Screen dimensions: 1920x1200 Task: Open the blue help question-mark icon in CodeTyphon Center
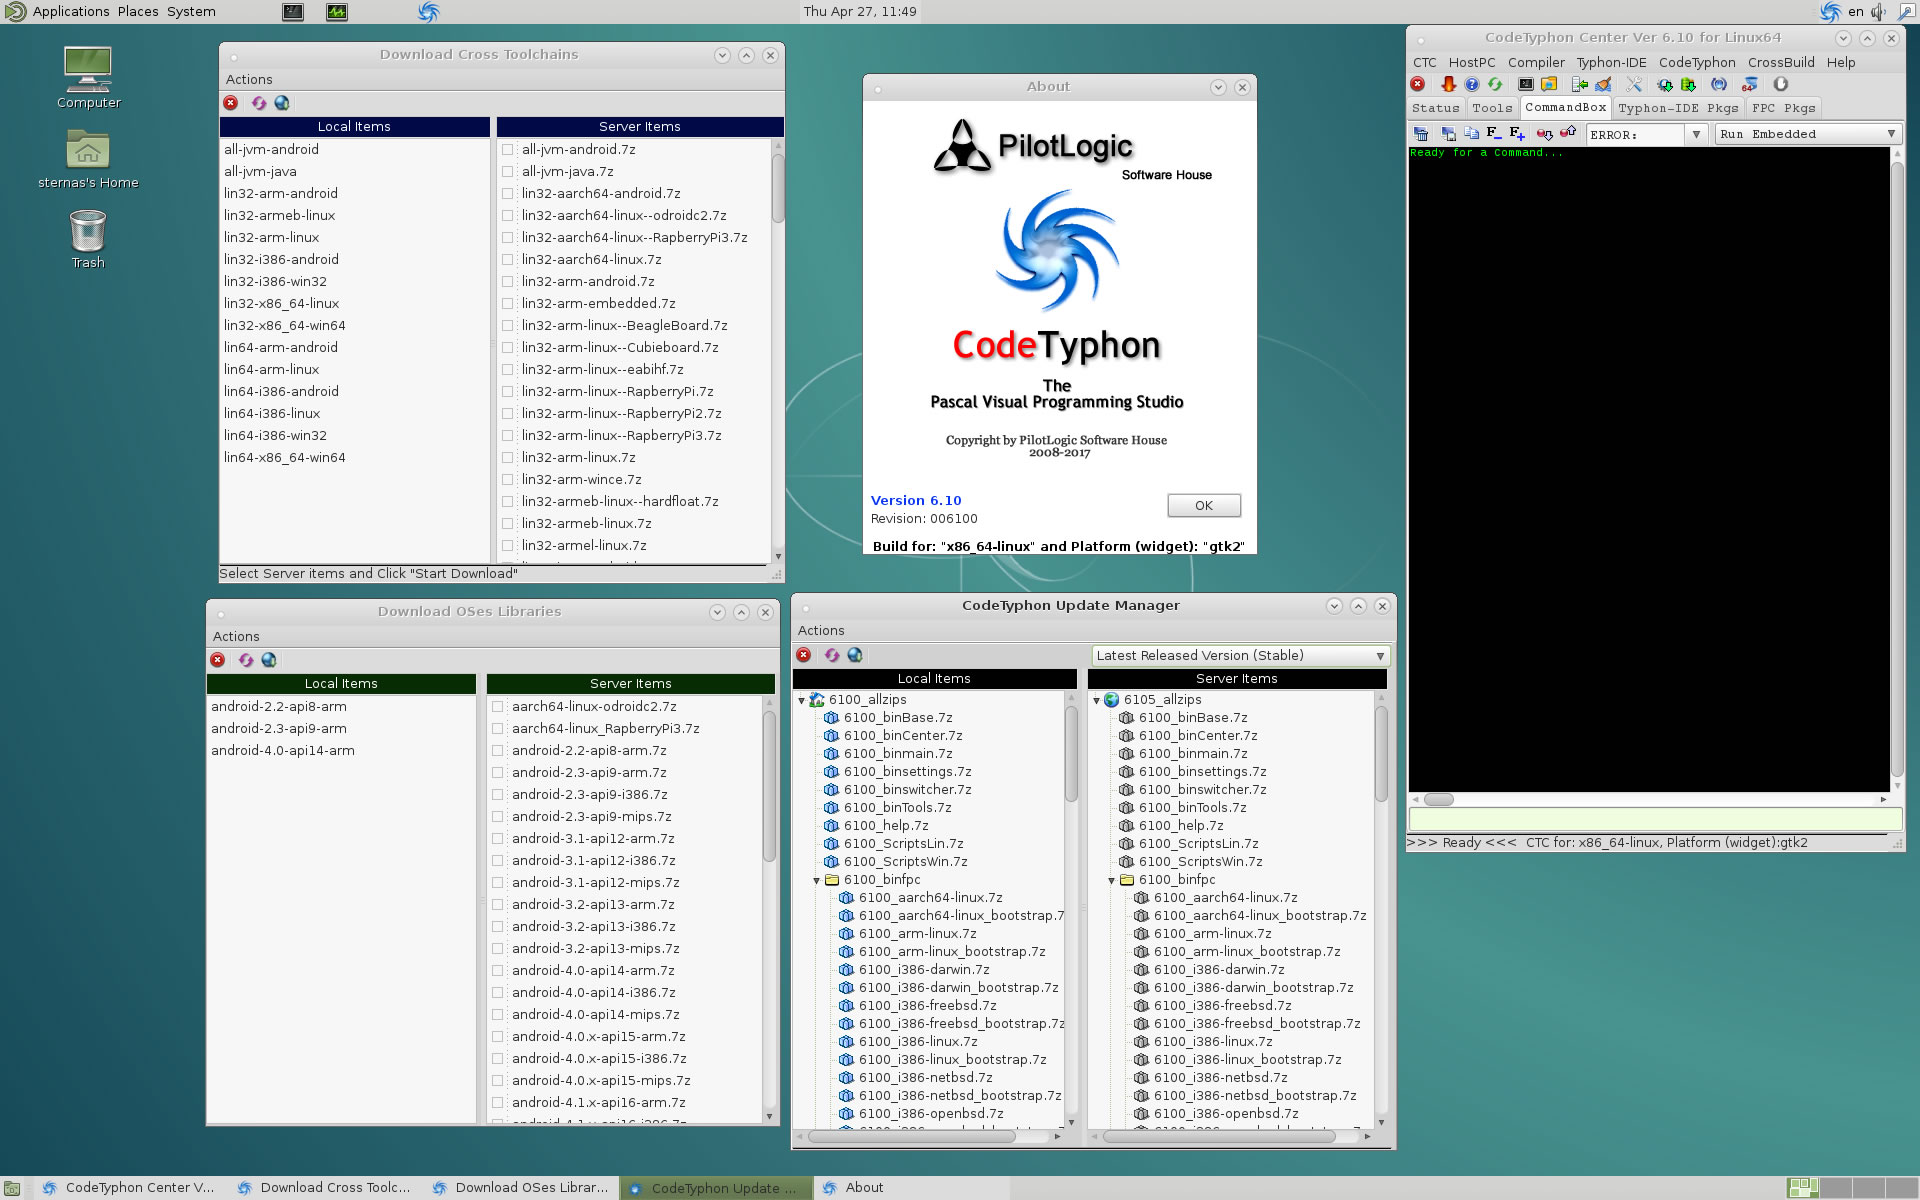coord(1472,84)
